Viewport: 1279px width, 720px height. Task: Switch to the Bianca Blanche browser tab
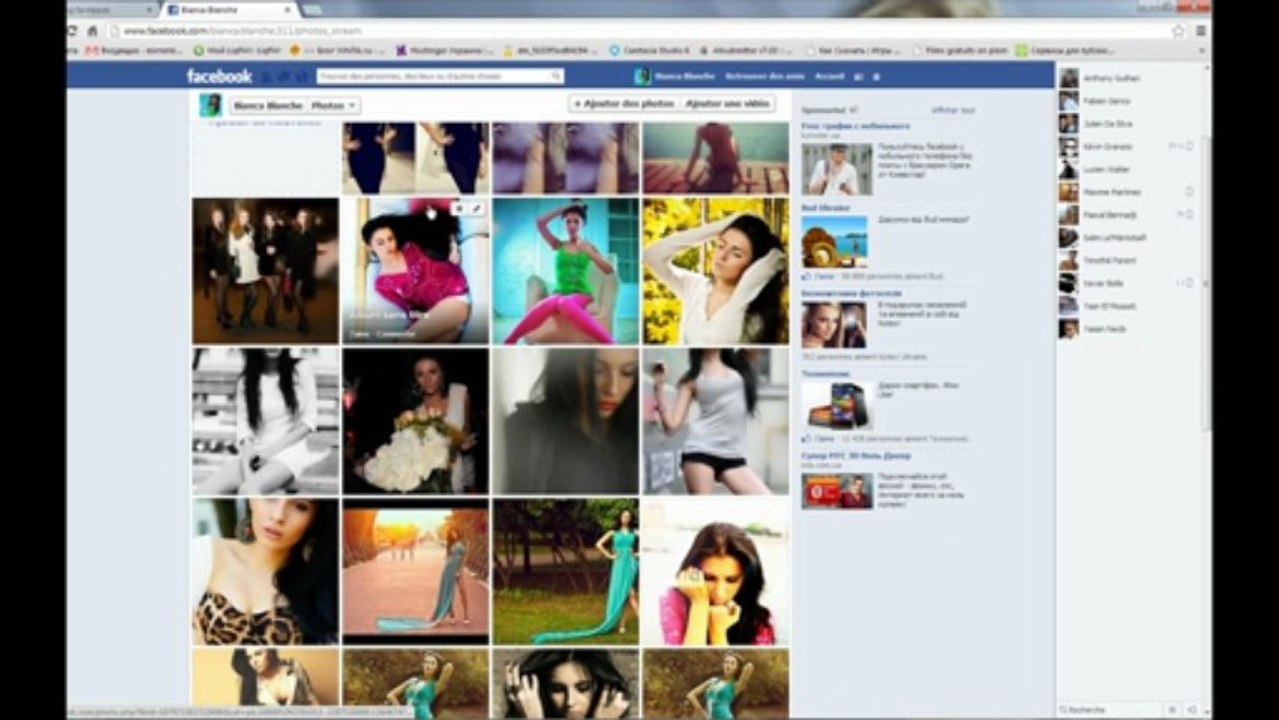228,10
